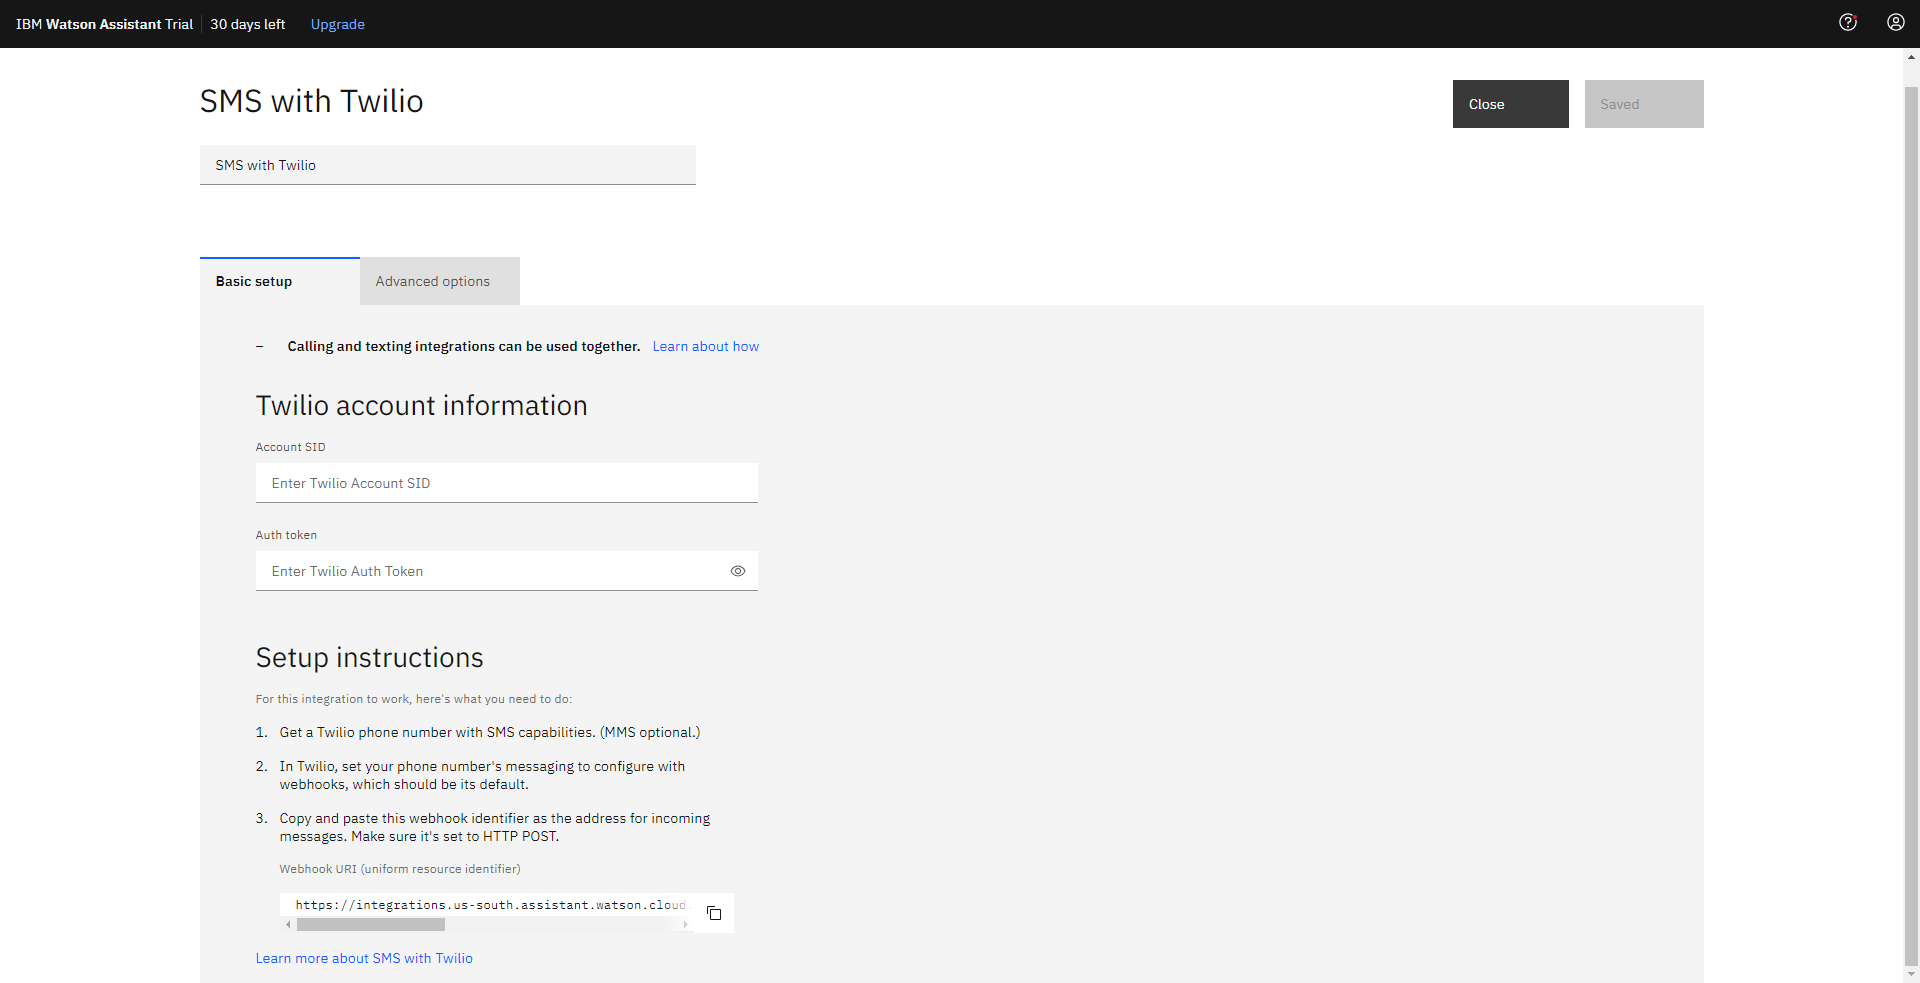Click the 'Get a Twilio phone number' step
1920x983 pixels.
(x=490, y=733)
